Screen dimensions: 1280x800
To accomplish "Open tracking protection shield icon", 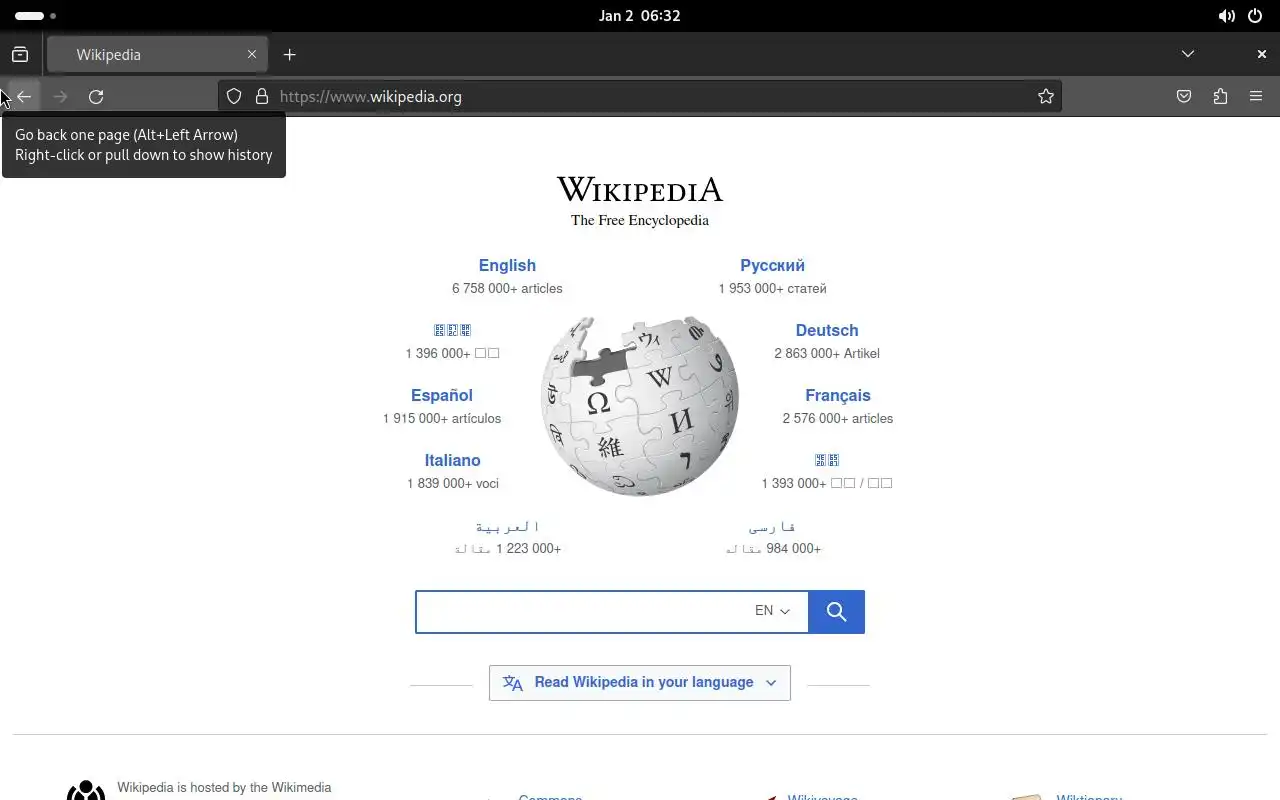I will pyautogui.click(x=234, y=96).
